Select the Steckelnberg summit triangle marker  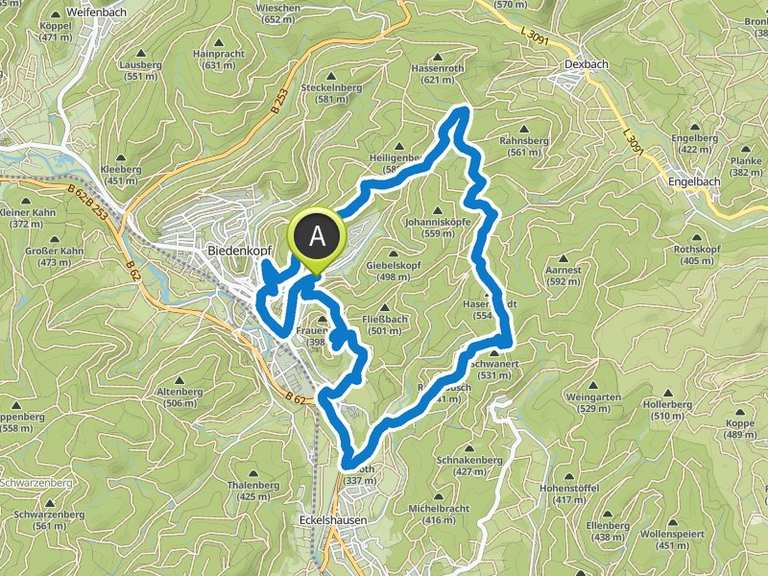331,76
